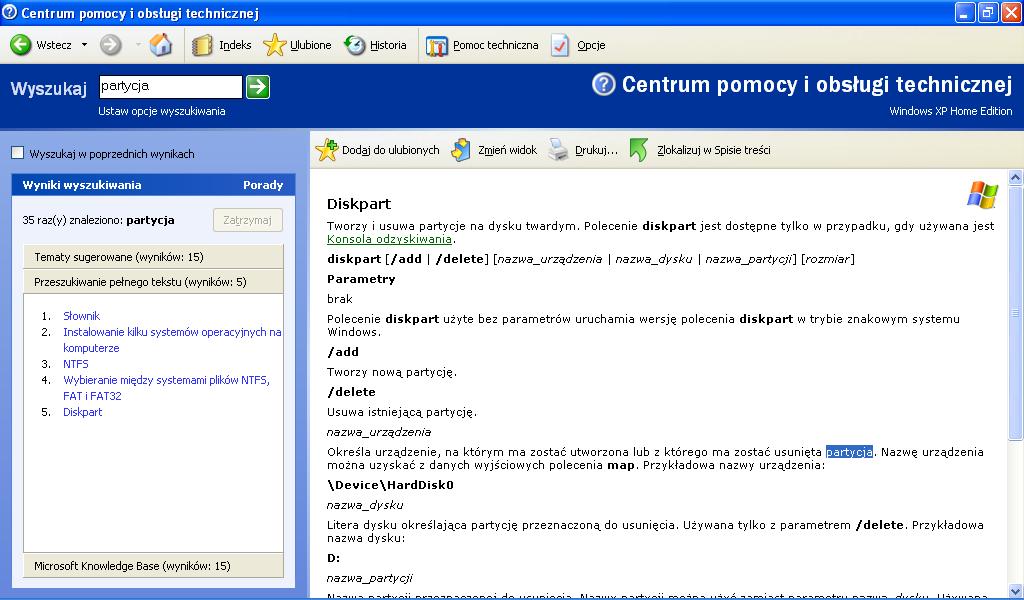This screenshot has width=1024, height=600.
Task: Open the NTFS search result
Action: 76,364
